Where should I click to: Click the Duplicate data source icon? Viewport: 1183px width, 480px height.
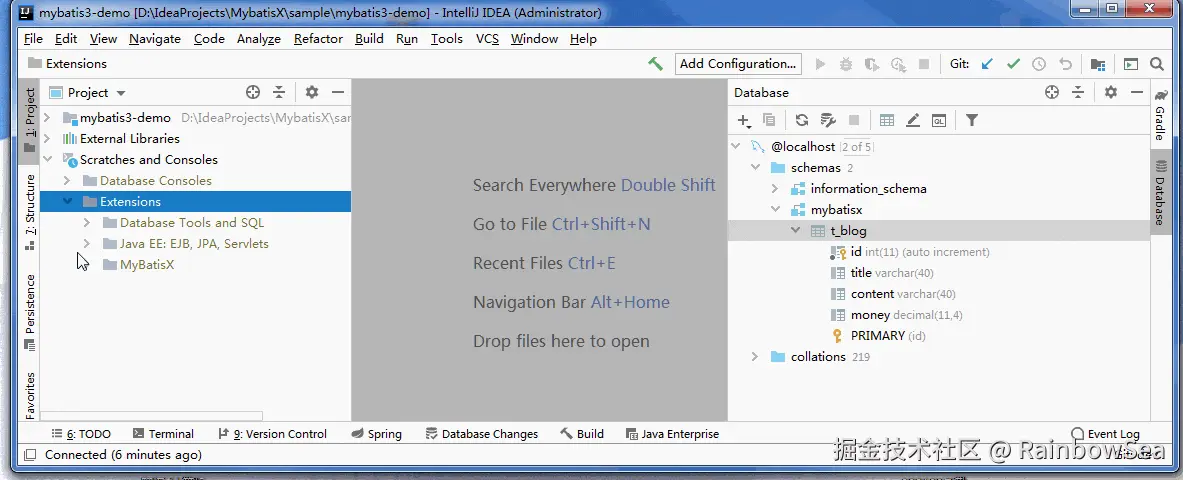tap(769, 120)
